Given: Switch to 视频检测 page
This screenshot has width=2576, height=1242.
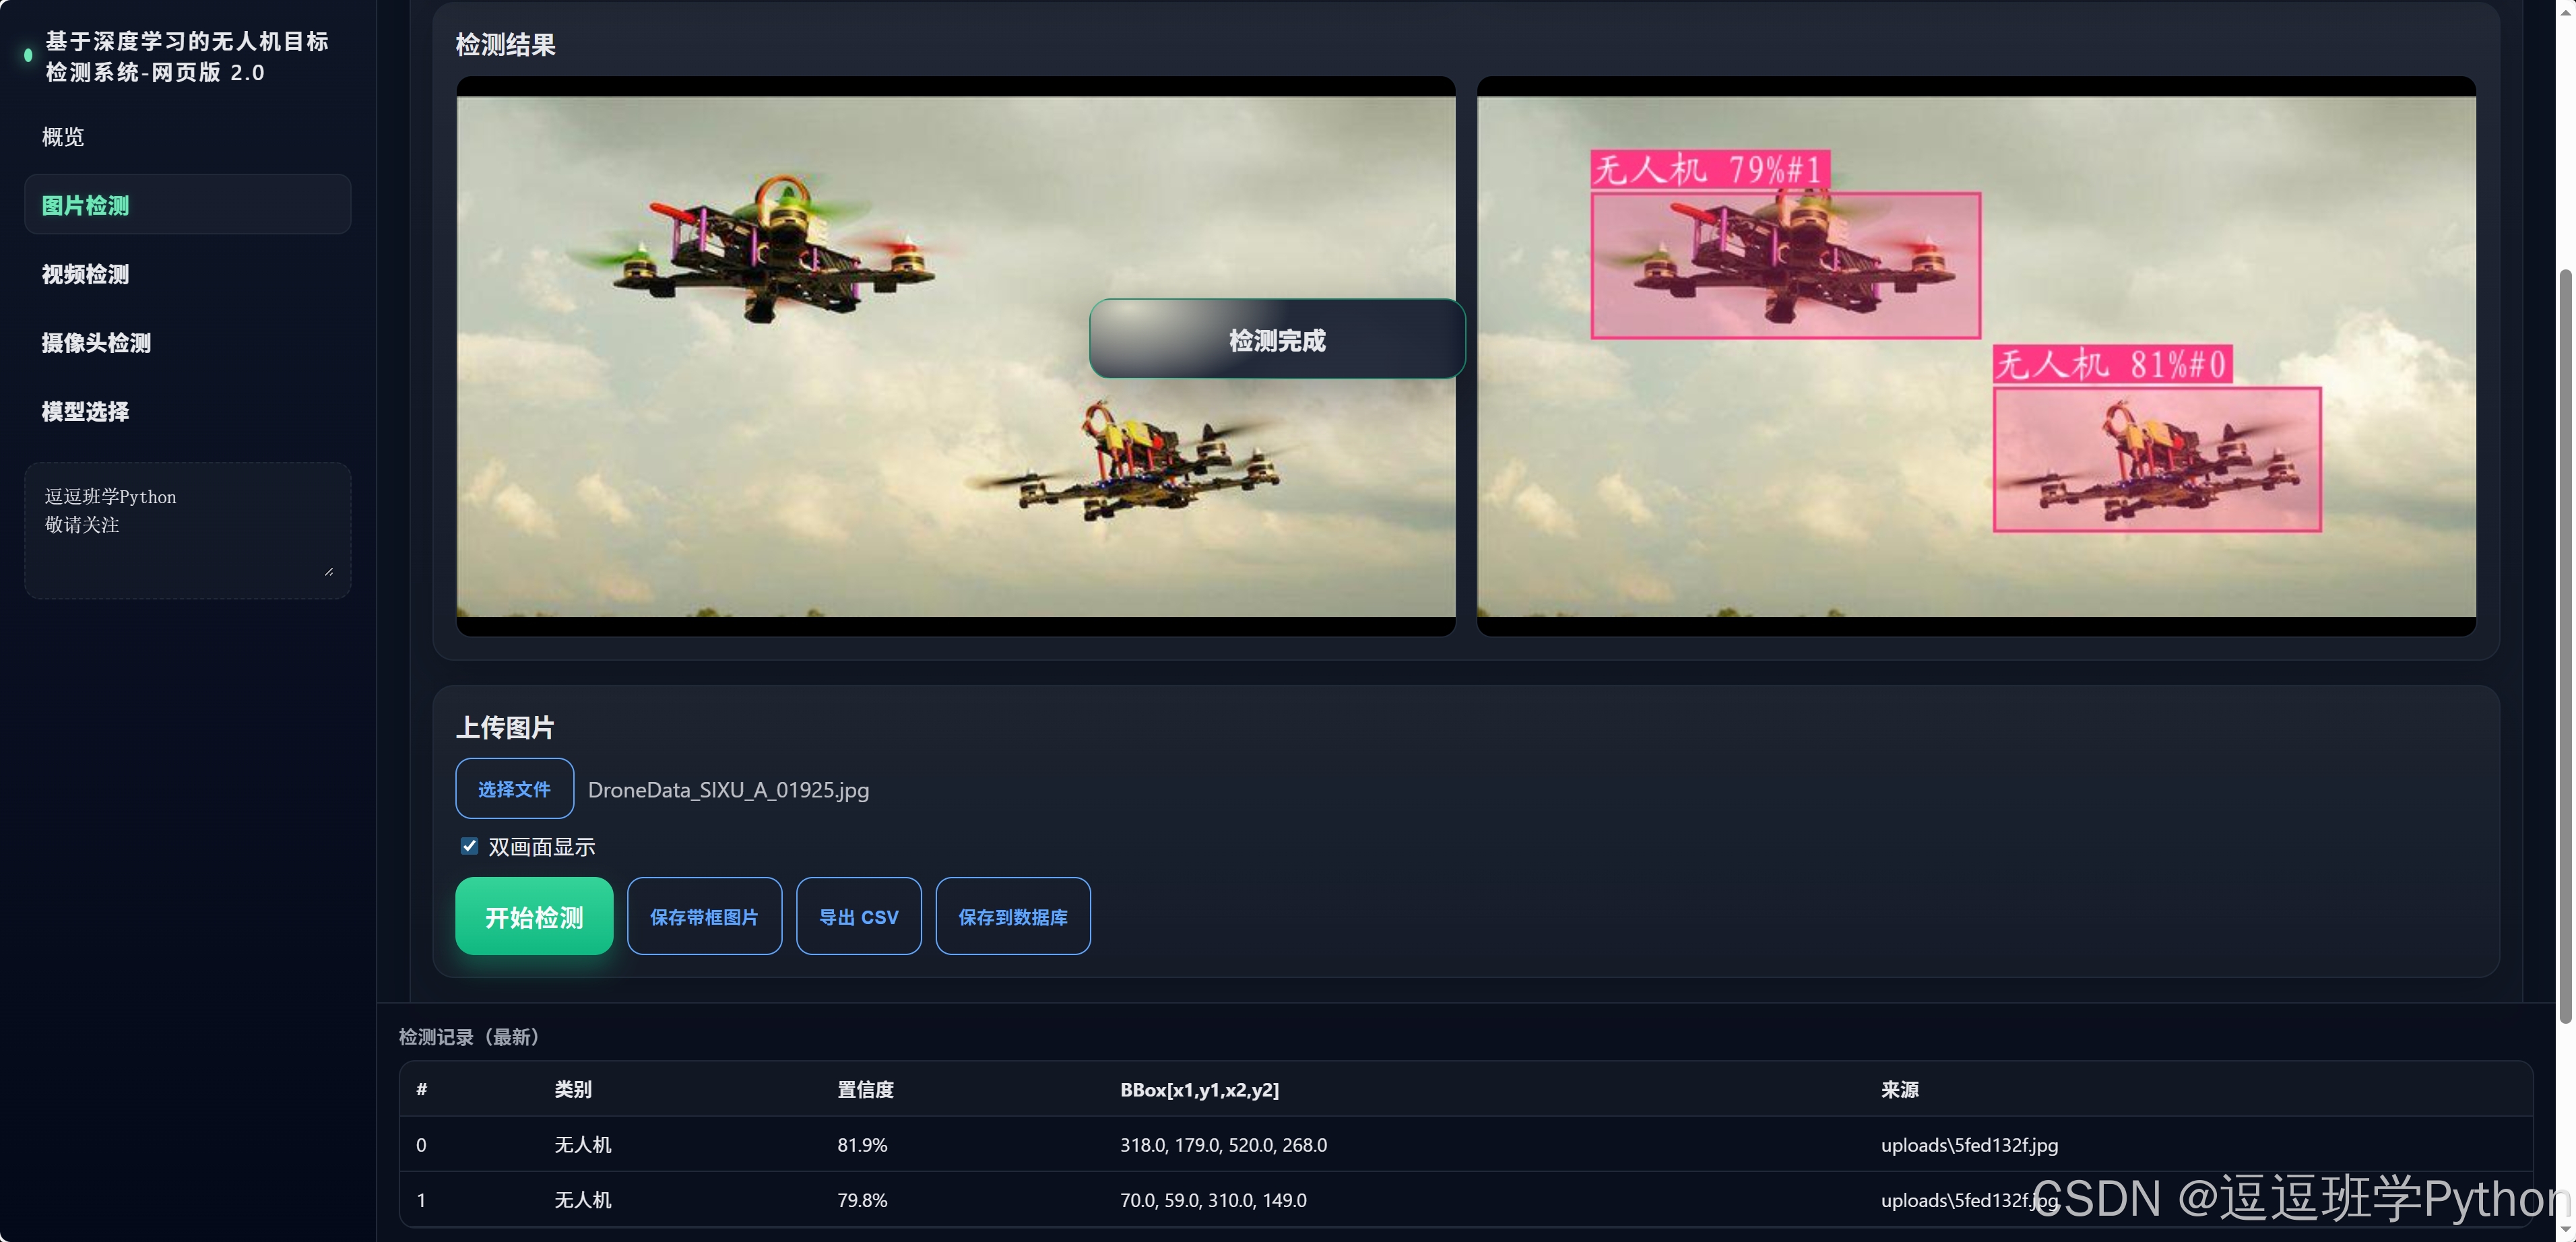Looking at the screenshot, I should pyautogui.click(x=86, y=274).
